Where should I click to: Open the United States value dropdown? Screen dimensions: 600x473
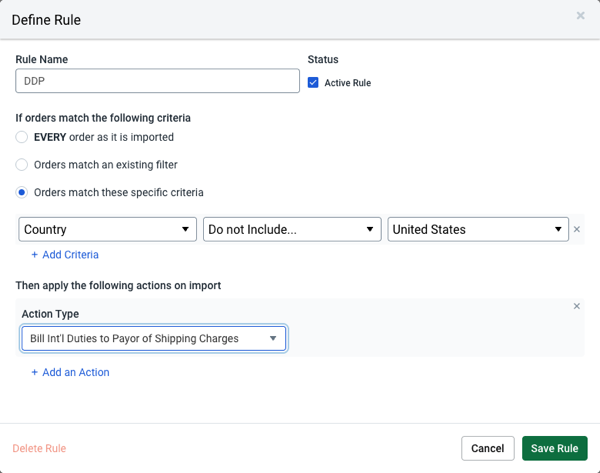click(x=477, y=229)
